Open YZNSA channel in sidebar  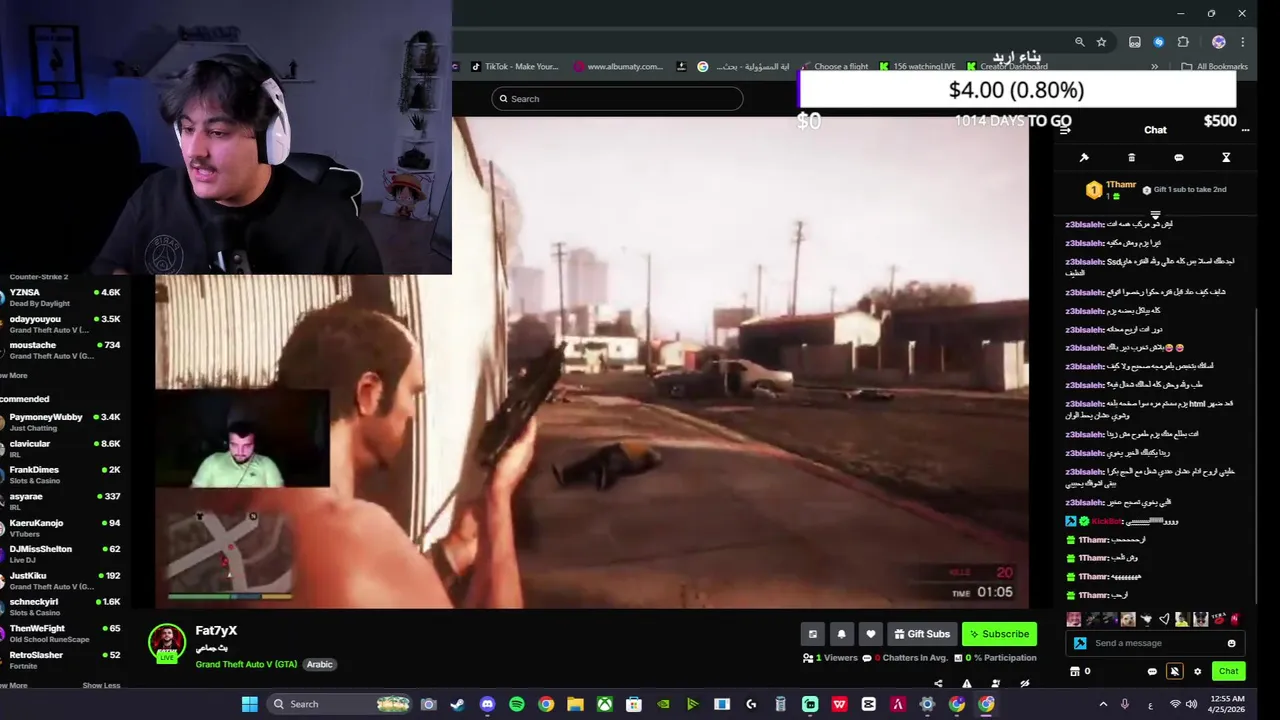click(60, 297)
